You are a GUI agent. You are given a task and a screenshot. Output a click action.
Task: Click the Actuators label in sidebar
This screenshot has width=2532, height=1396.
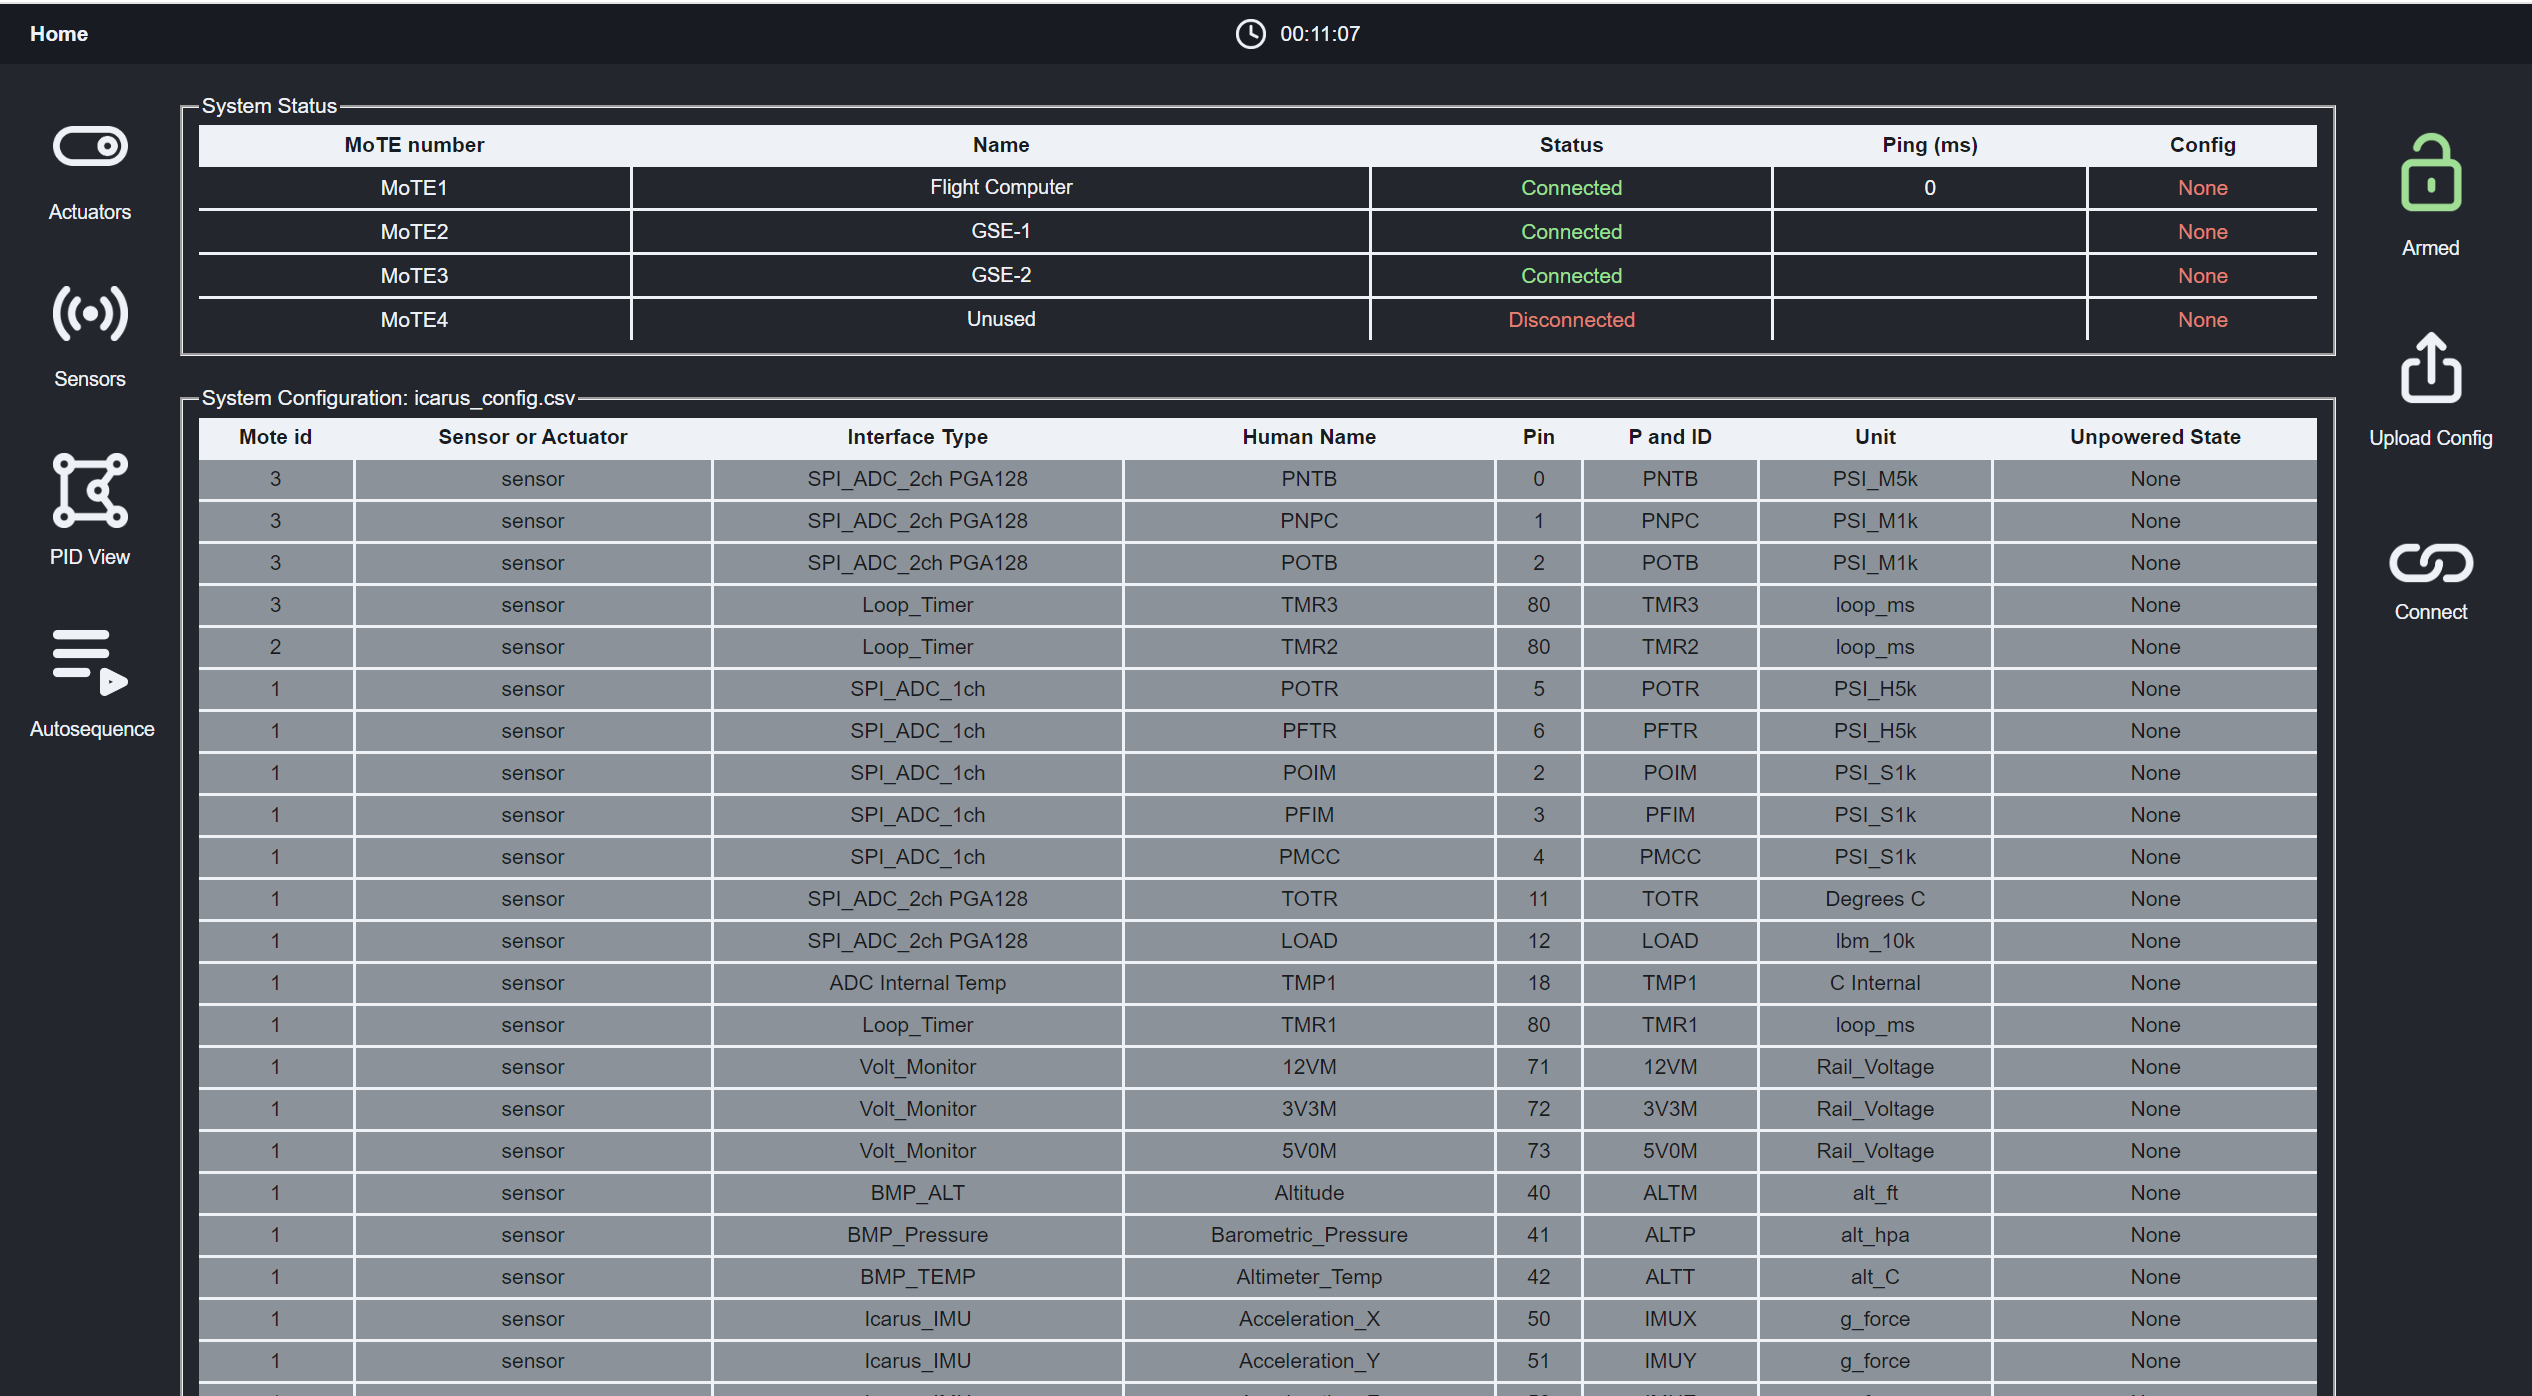click(90, 212)
